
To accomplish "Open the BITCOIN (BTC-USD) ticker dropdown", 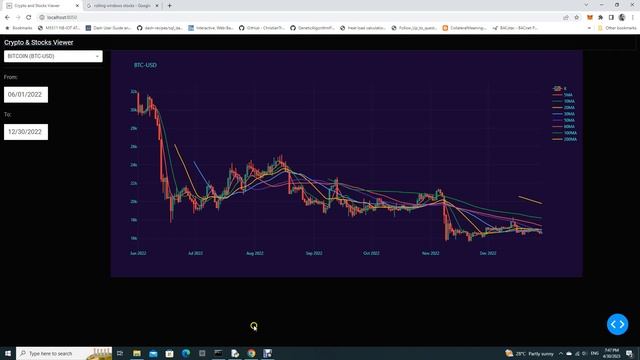I will pos(53,56).
